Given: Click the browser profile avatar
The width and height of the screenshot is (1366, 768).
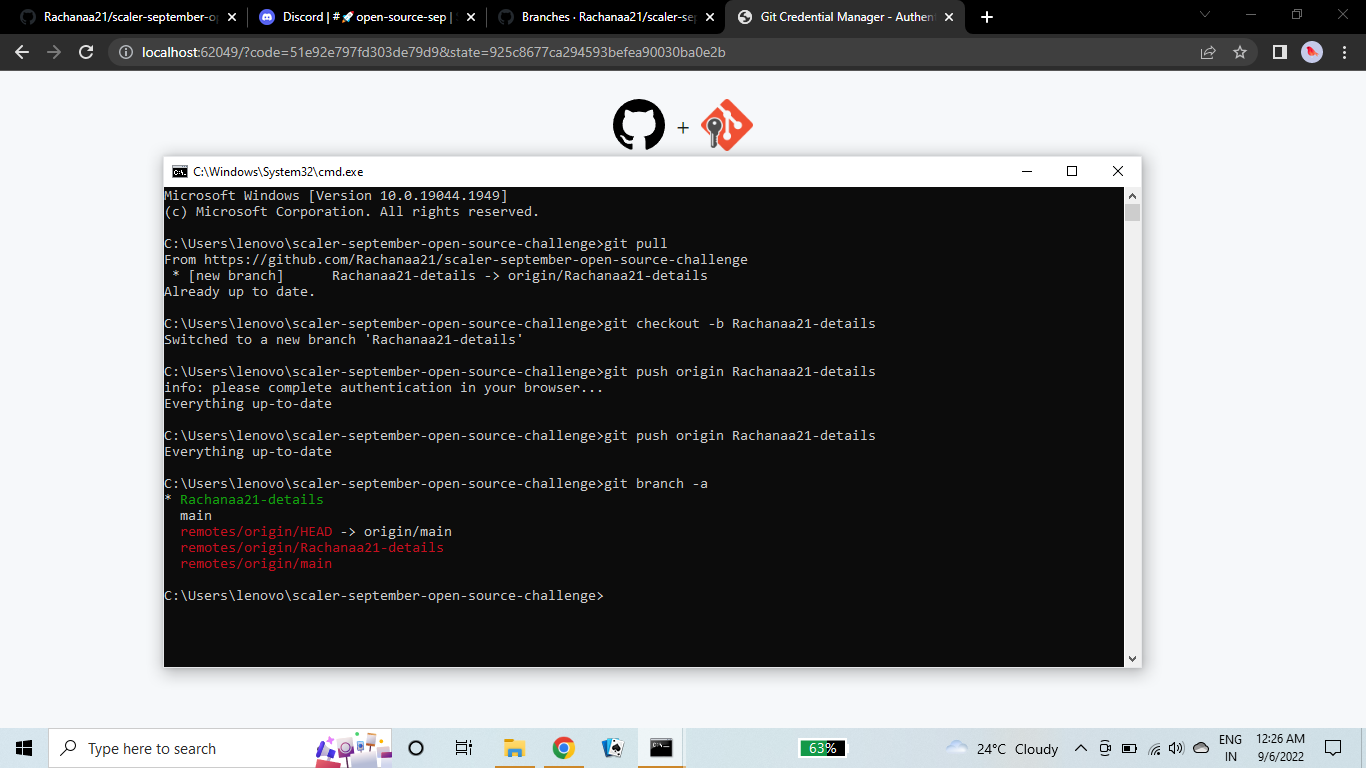Looking at the screenshot, I should 1312,52.
